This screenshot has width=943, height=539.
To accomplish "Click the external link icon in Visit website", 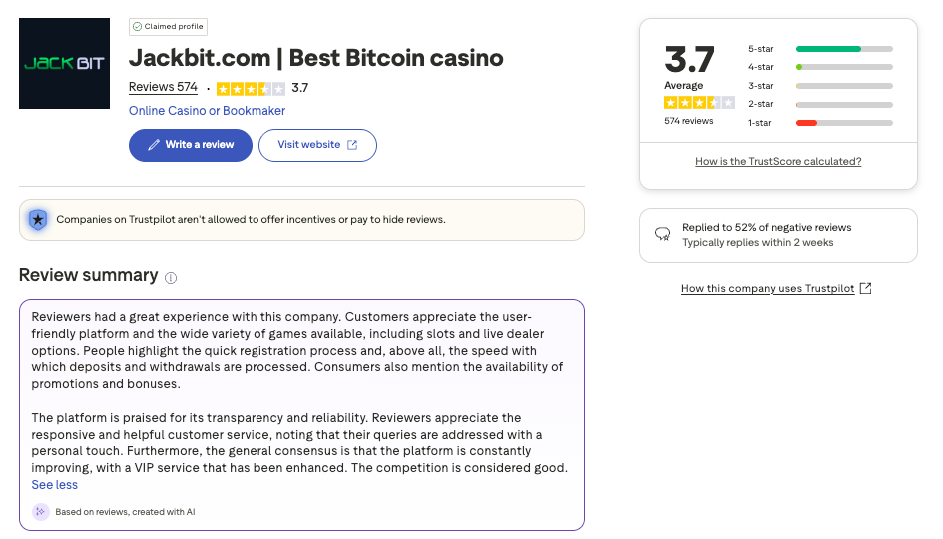I will 352,145.
